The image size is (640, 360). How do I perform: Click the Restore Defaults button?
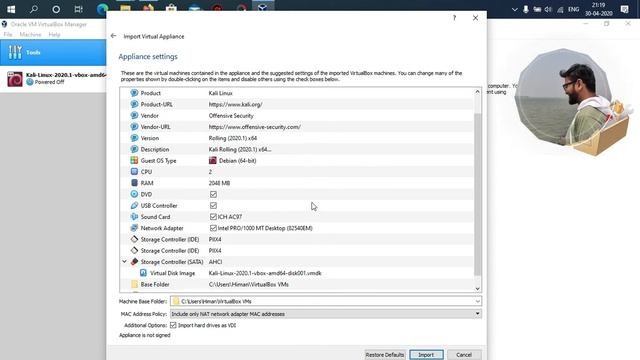(x=385, y=355)
